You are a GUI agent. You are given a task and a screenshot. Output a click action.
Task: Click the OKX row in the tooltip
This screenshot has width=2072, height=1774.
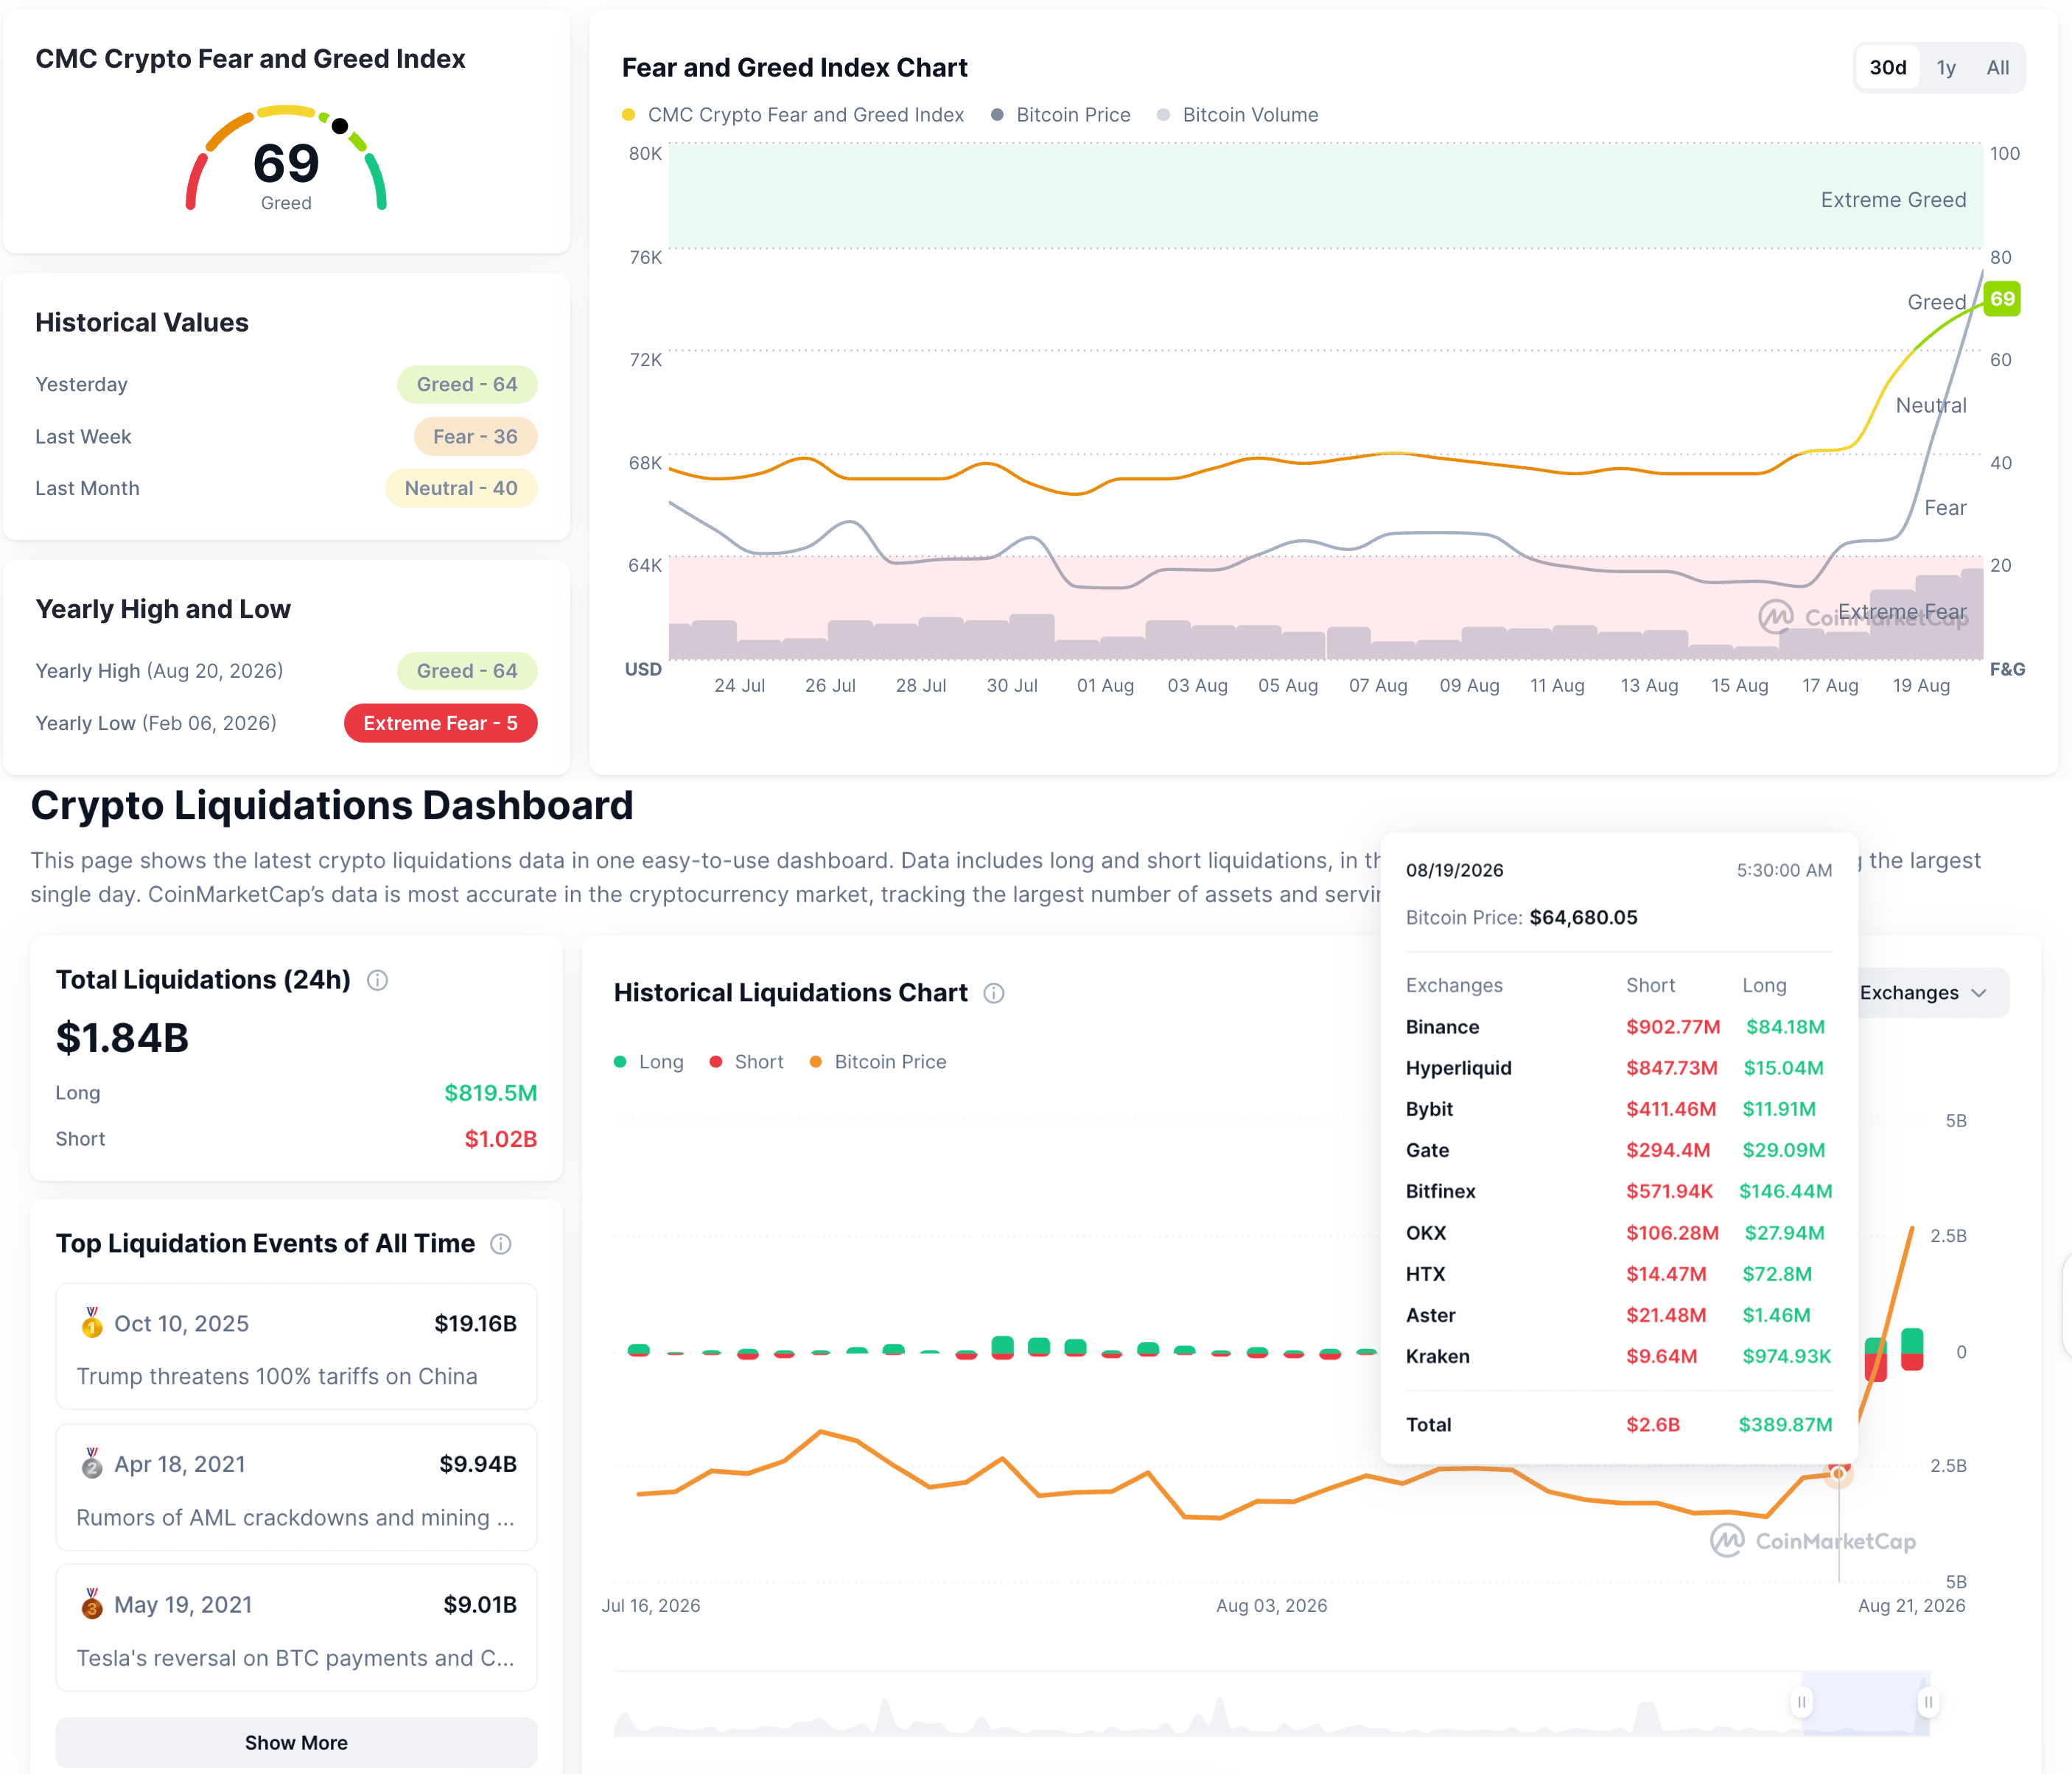click(1618, 1233)
